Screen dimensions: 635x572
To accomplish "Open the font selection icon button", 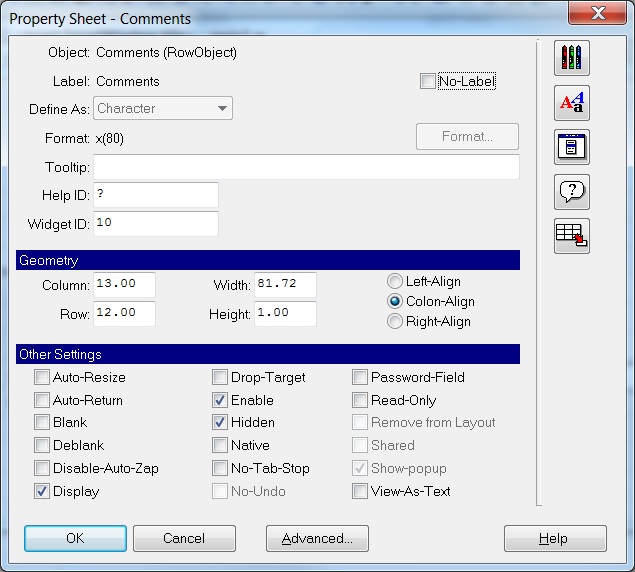I will tap(571, 103).
